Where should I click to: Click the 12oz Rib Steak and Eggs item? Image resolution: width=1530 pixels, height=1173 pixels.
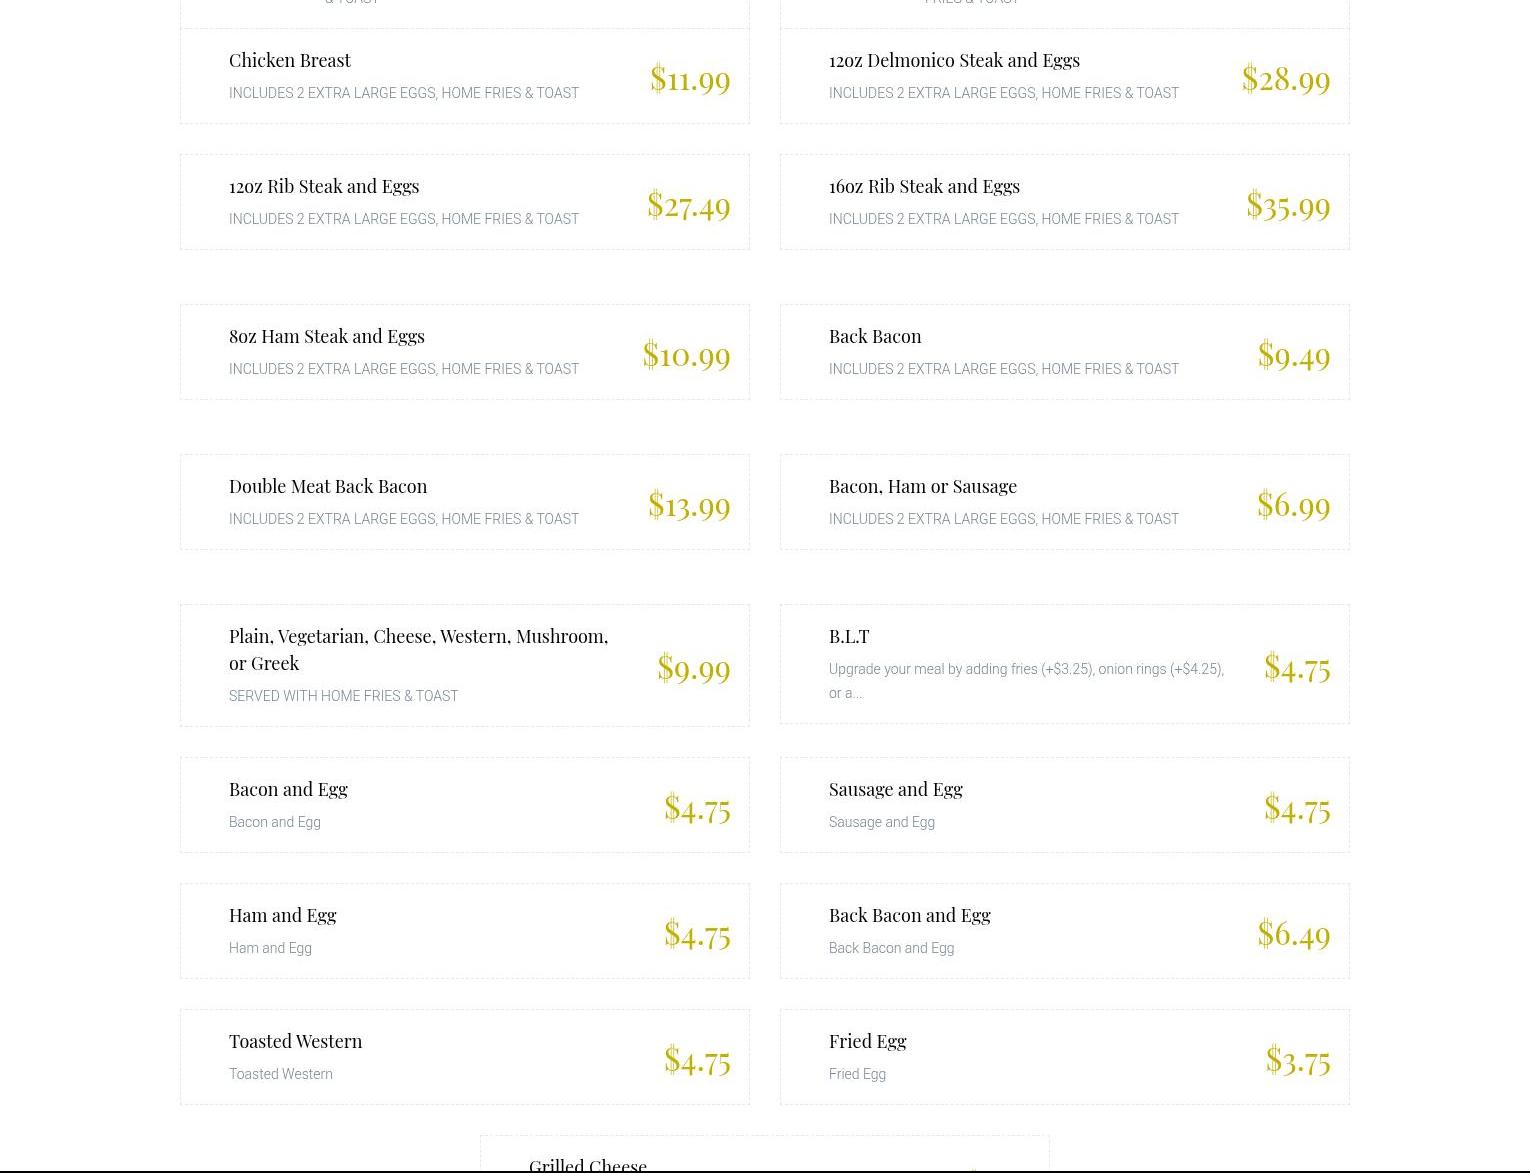point(324,186)
